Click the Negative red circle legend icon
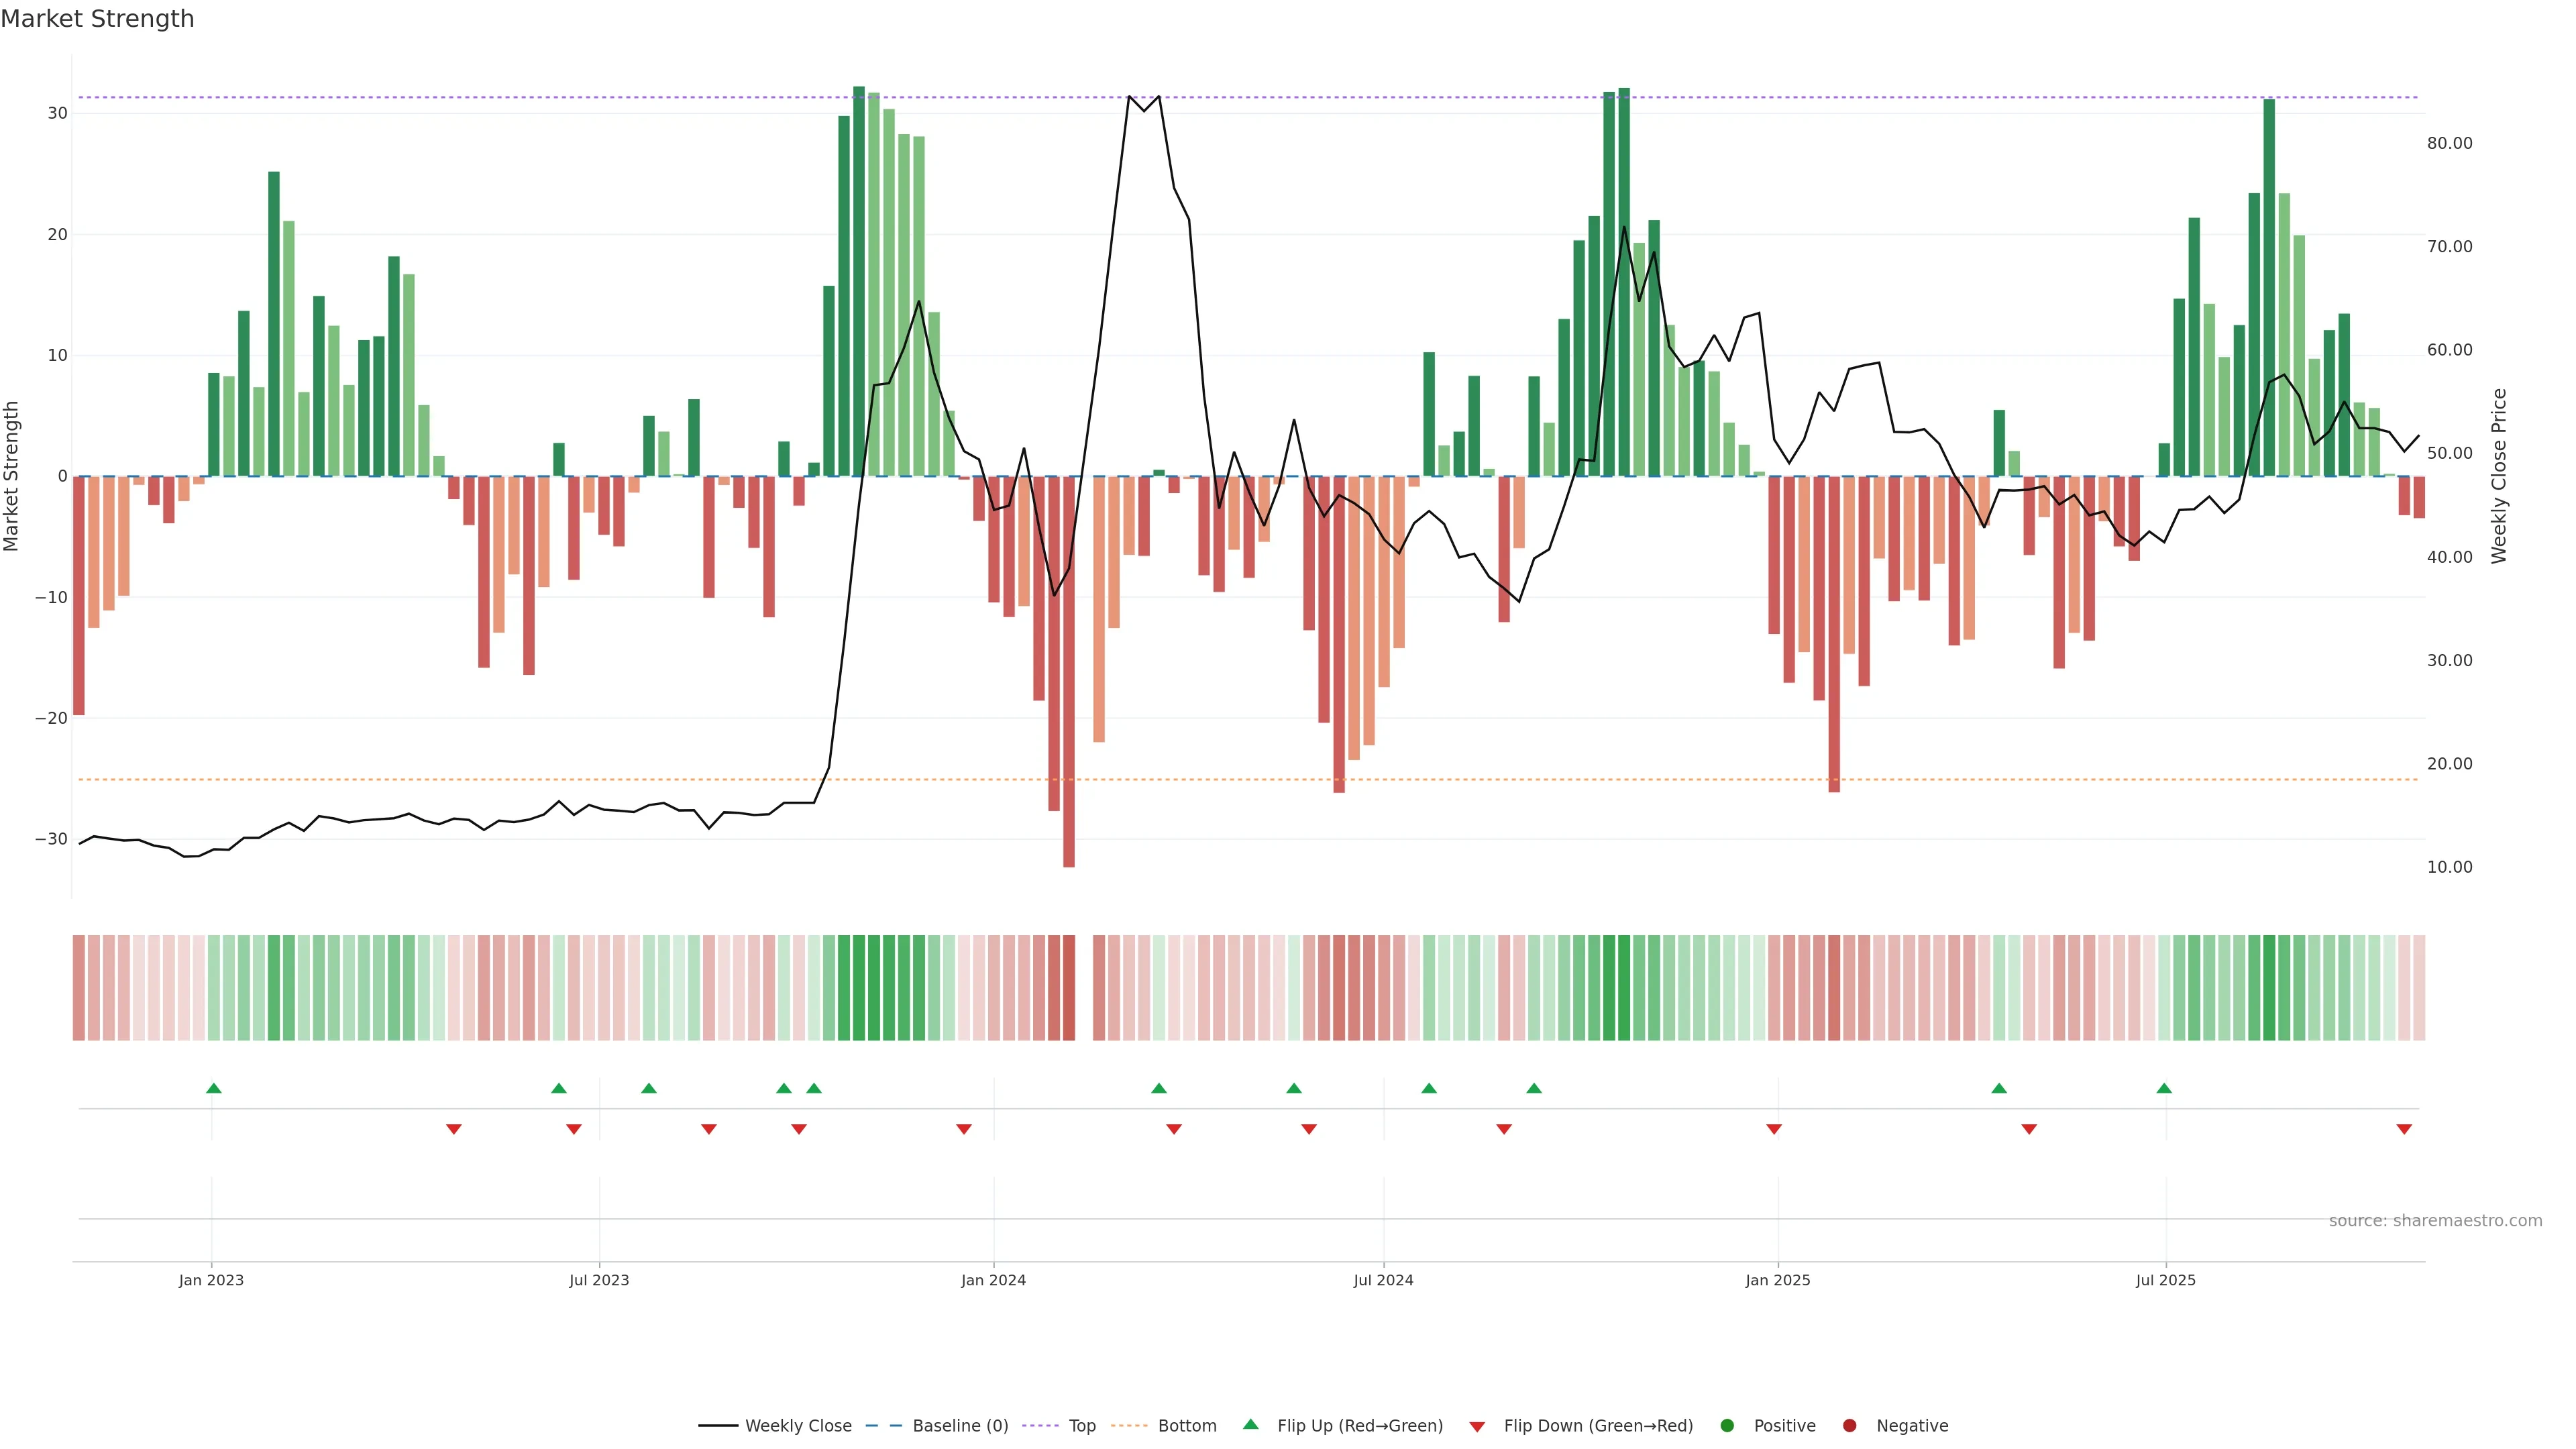Viewport: 2576px width, 1449px height. click(1849, 1425)
